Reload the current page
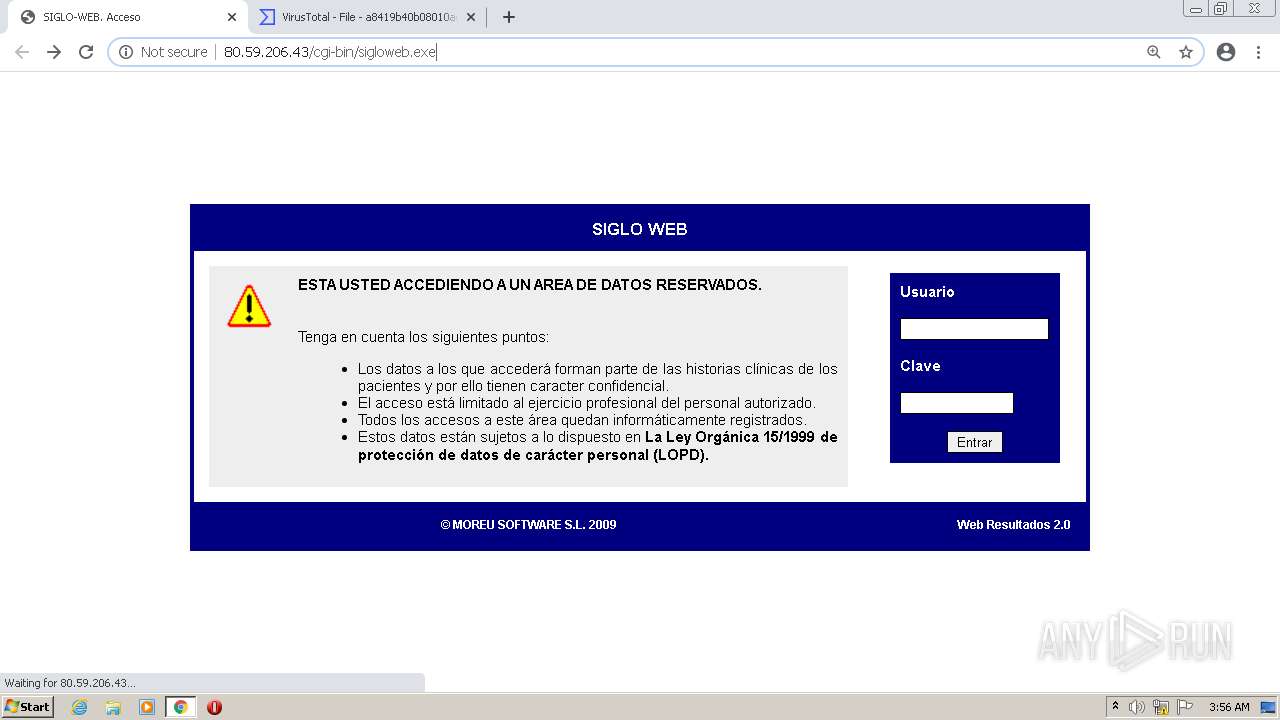1280x720 pixels. click(86, 52)
